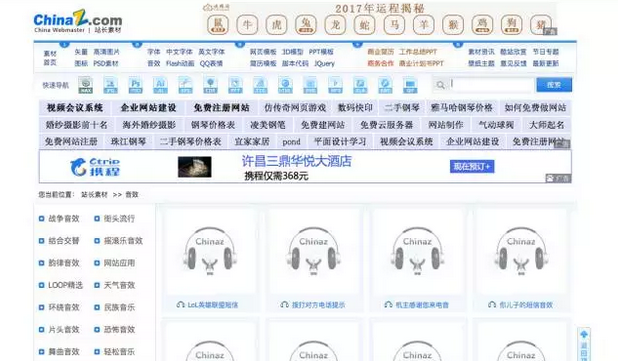Click headphone icon beside LoL英雄联盟 title
Screen dimensions: 618x361
pos(181,305)
